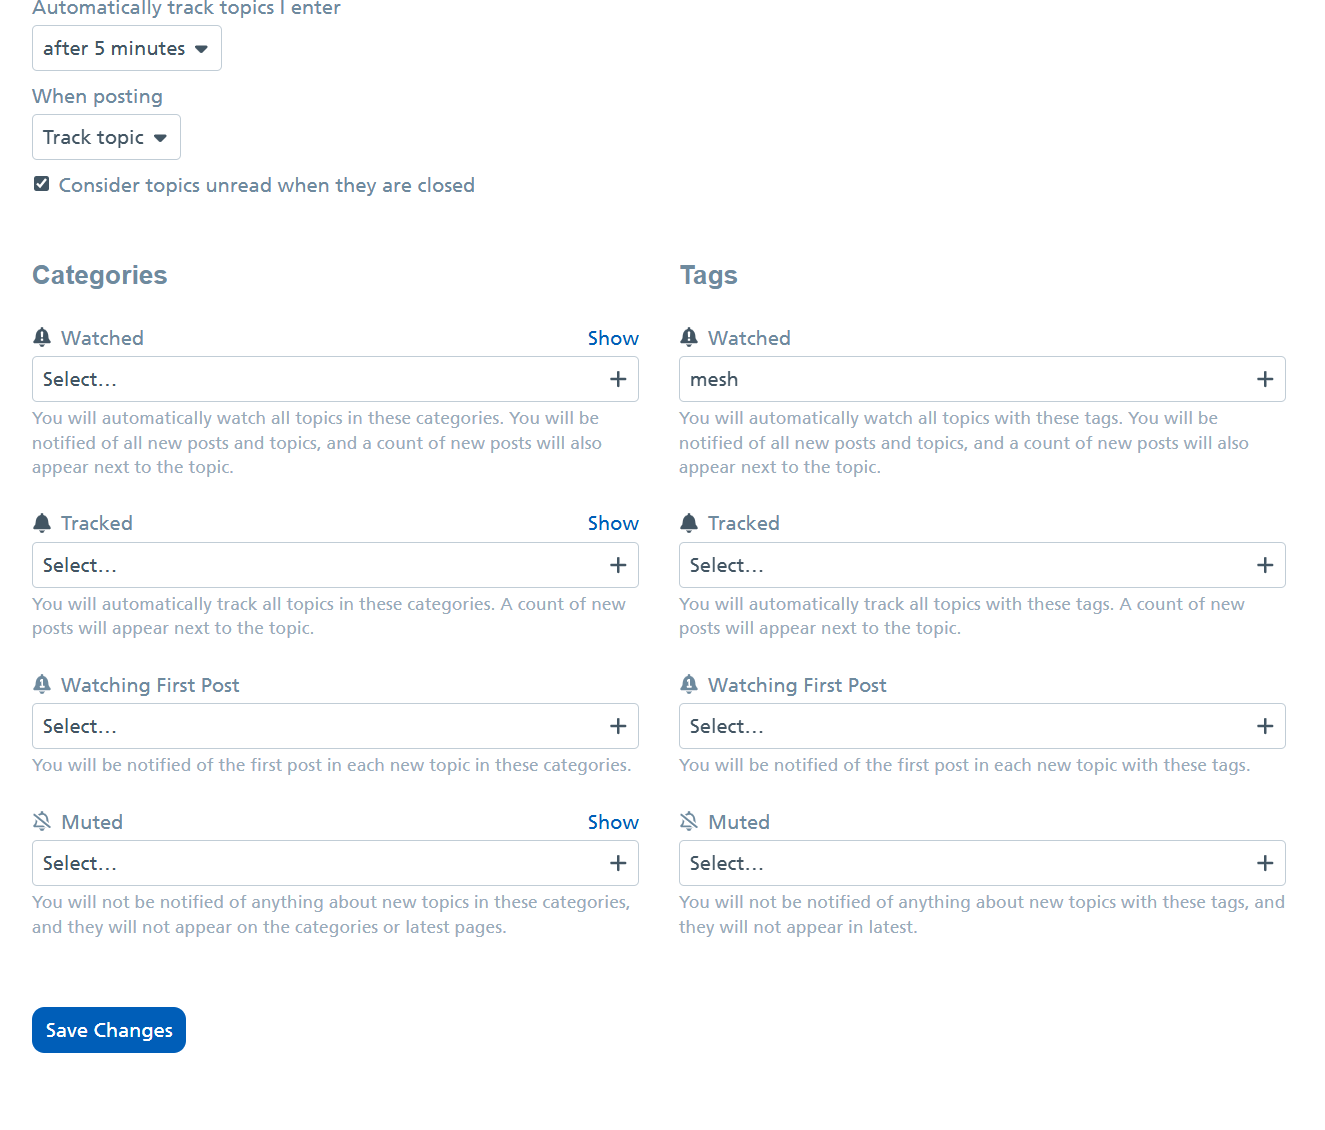
Task: Click Show link next to Categories Watched
Action: tap(613, 338)
